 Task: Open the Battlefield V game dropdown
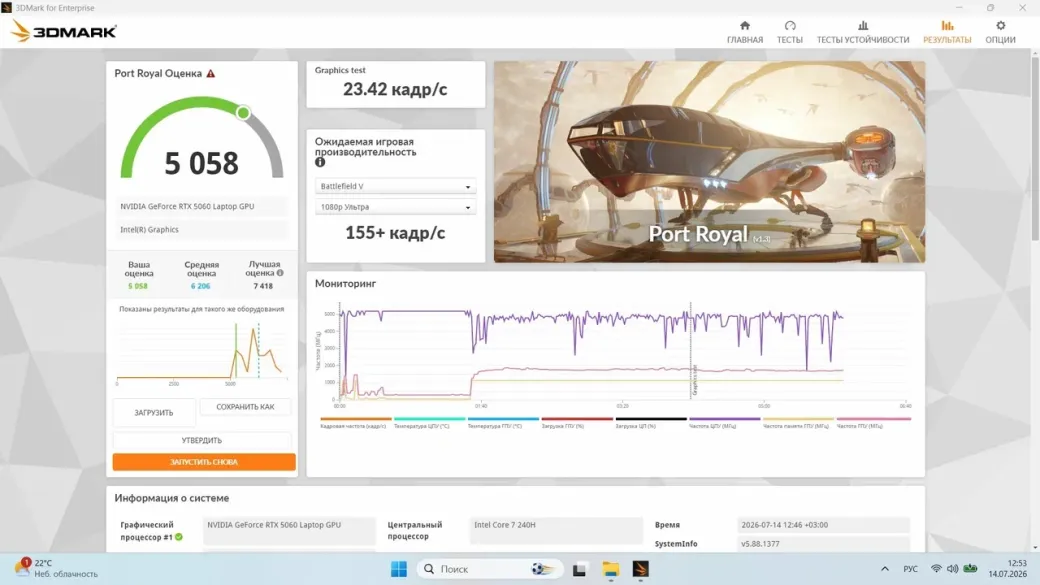[395, 186]
